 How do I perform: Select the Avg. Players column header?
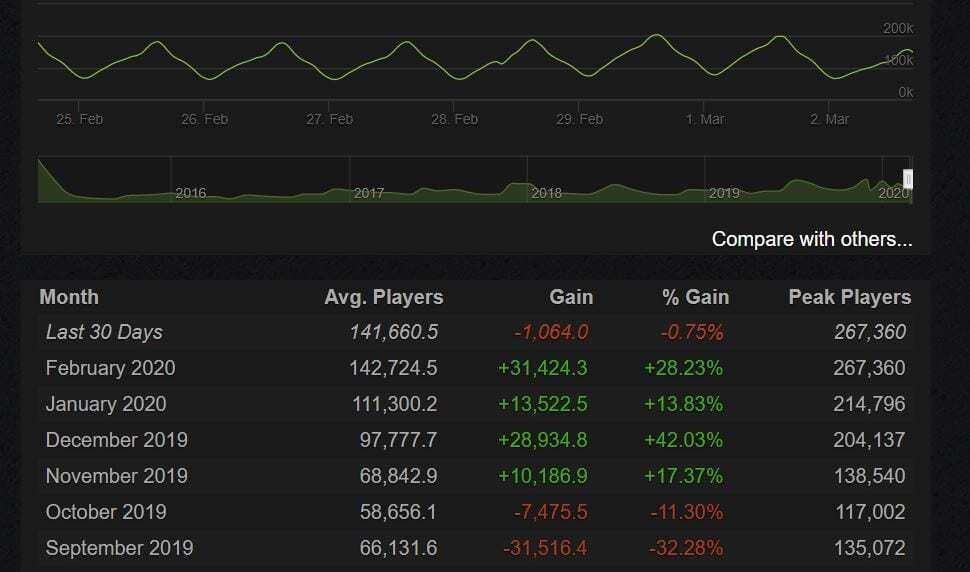383,297
